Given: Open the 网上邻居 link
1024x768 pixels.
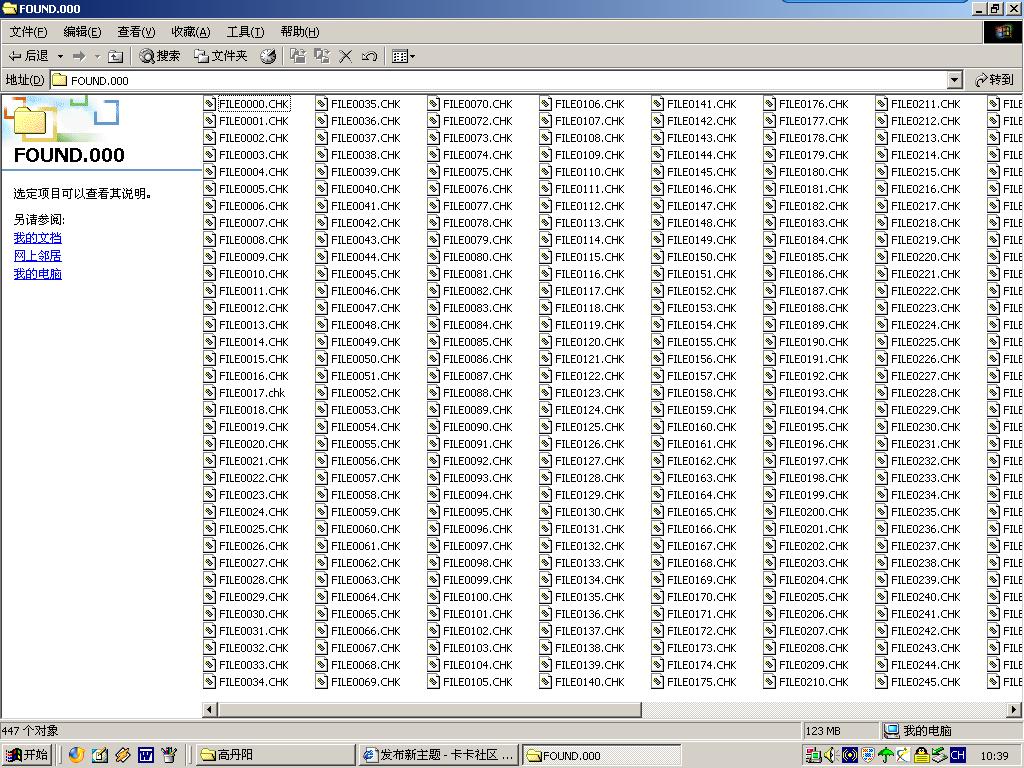Looking at the screenshot, I should tap(37, 255).
